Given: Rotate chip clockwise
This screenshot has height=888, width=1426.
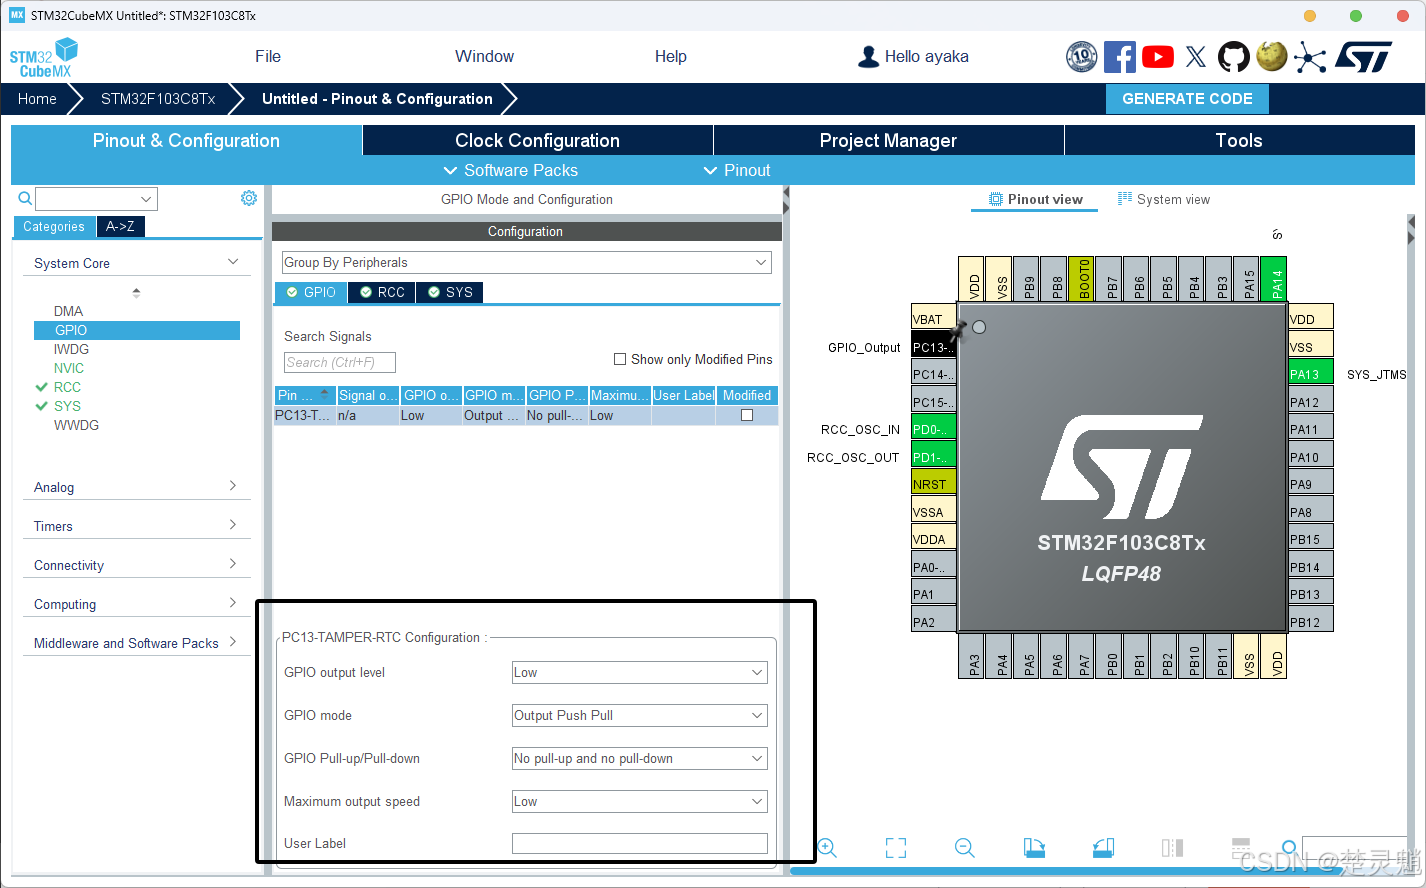Looking at the screenshot, I should point(1034,848).
